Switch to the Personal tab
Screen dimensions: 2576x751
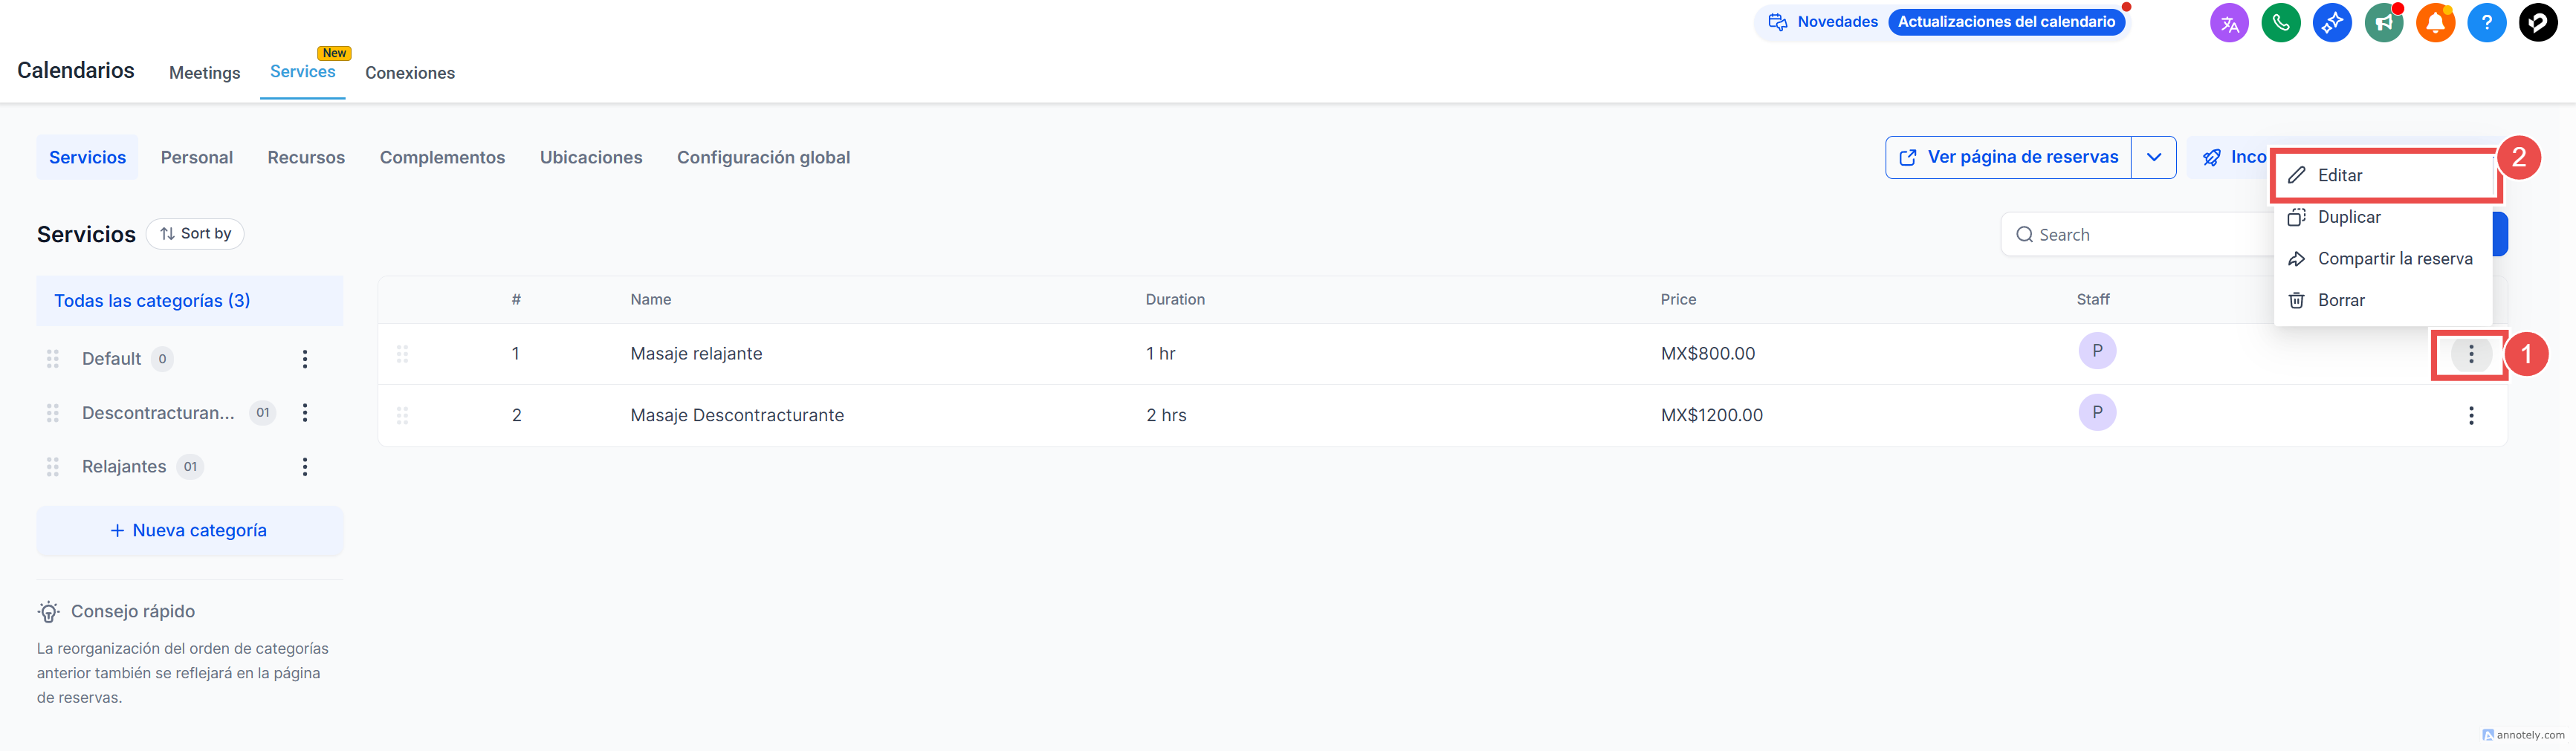pyautogui.click(x=197, y=158)
